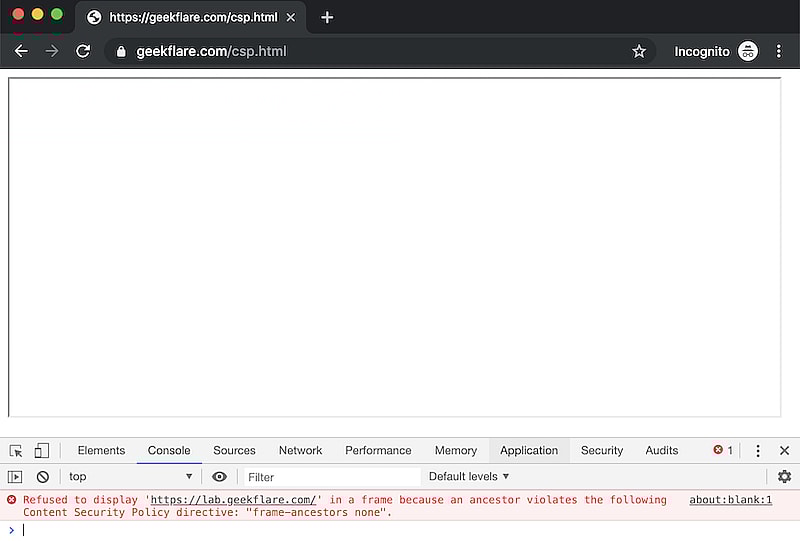The width and height of the screenshot is (800, 541).
Task: Open the about:blank:1 source link
Action: click(731, 500)
